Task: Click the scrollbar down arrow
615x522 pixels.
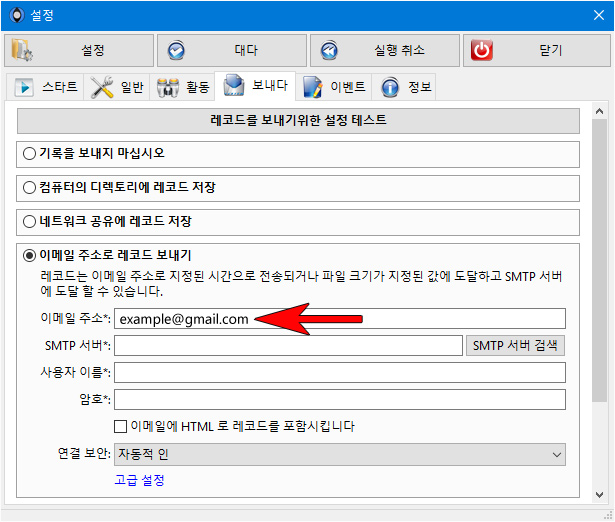Action: 599,495
